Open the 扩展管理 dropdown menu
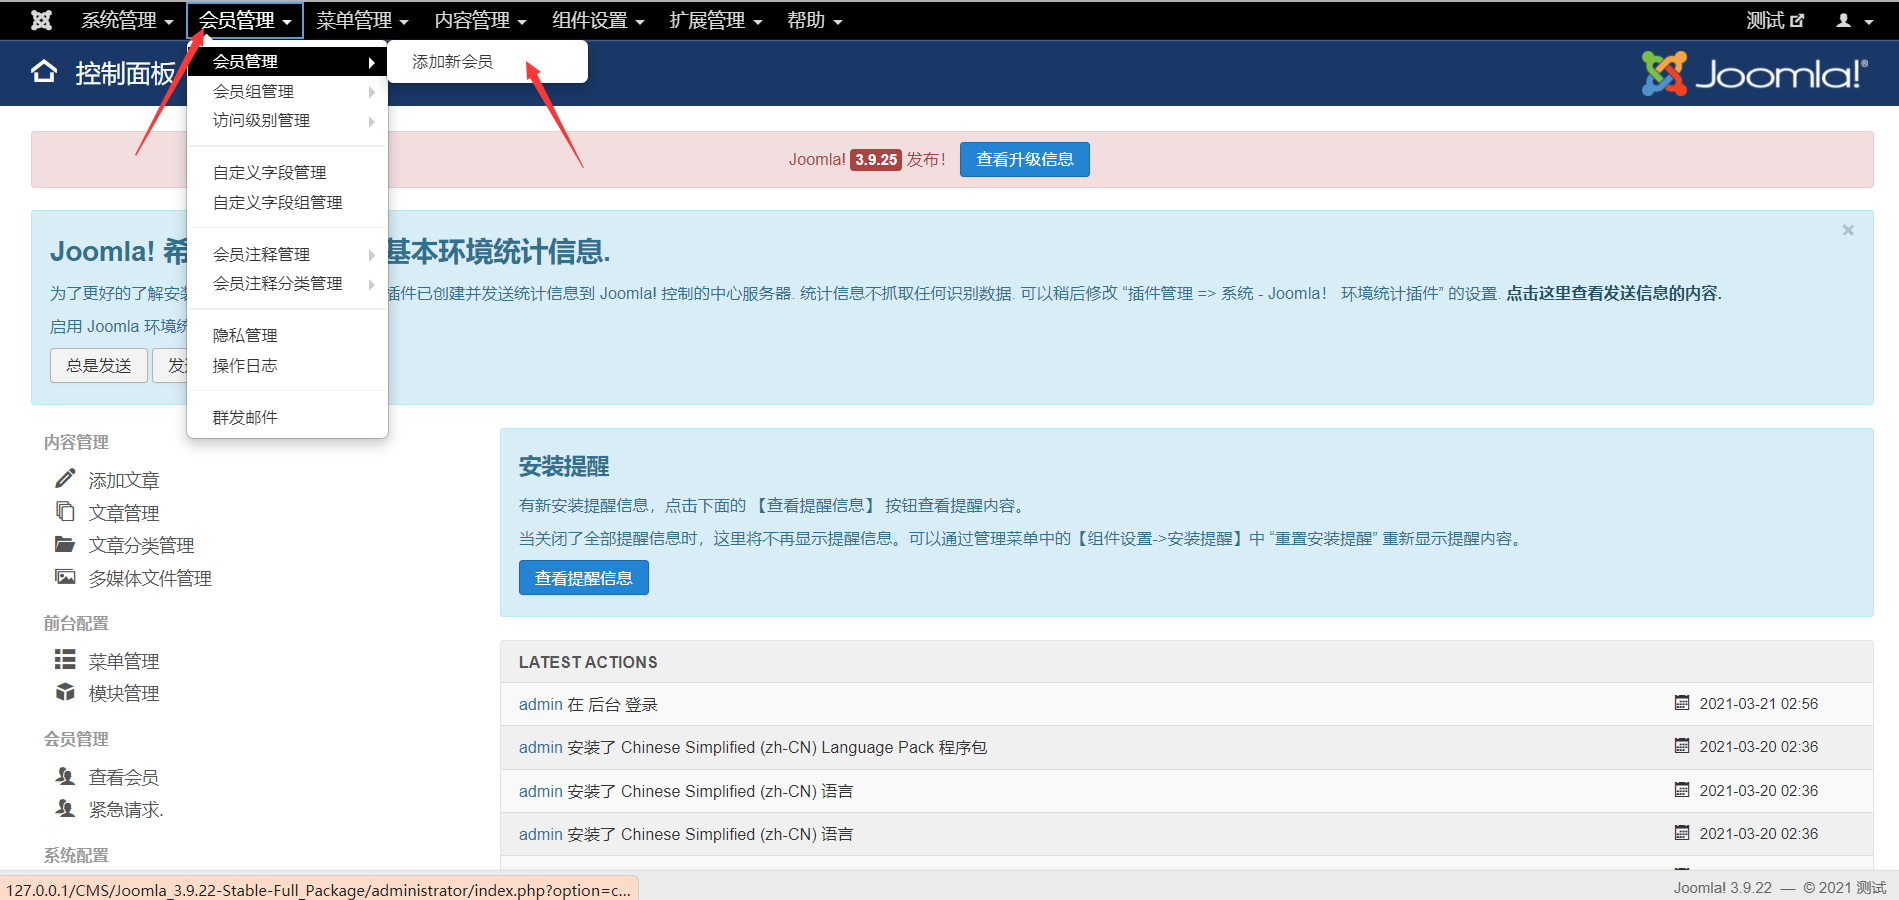This screenshot has width=1899, height=900. [x=714, y=19]
